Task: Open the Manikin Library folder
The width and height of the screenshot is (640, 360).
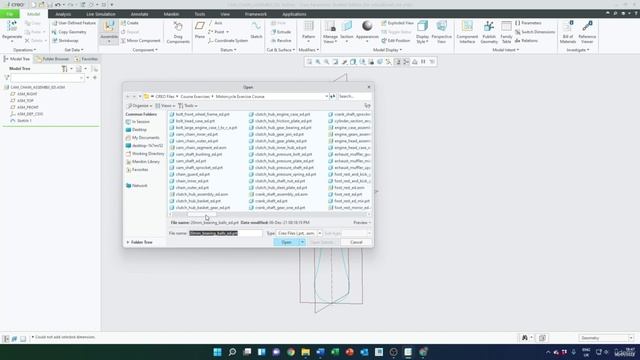Action: pos(143,162)
